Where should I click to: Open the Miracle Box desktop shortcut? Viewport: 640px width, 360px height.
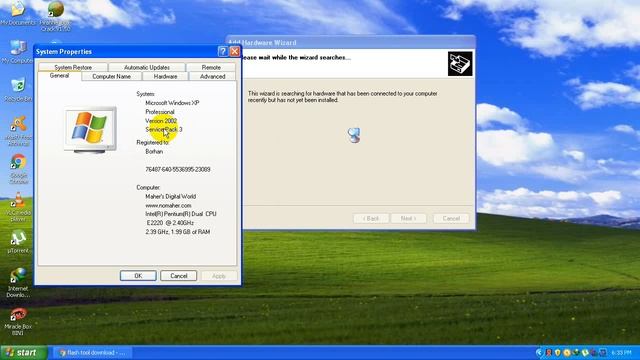(x=18, y=321)
